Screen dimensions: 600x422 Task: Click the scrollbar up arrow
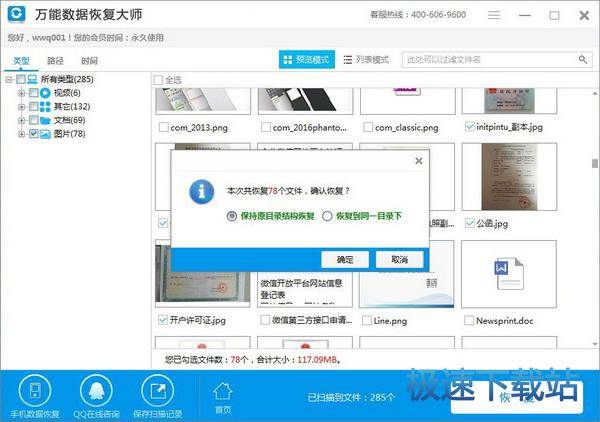(595, 93)
